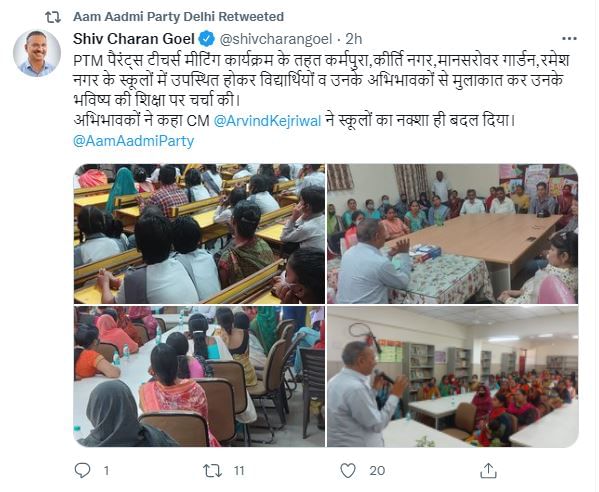The width and height of the screenshot is (599, 492).
Task: Click the retweeted arrows icon at the top
Action: point(53,17)
